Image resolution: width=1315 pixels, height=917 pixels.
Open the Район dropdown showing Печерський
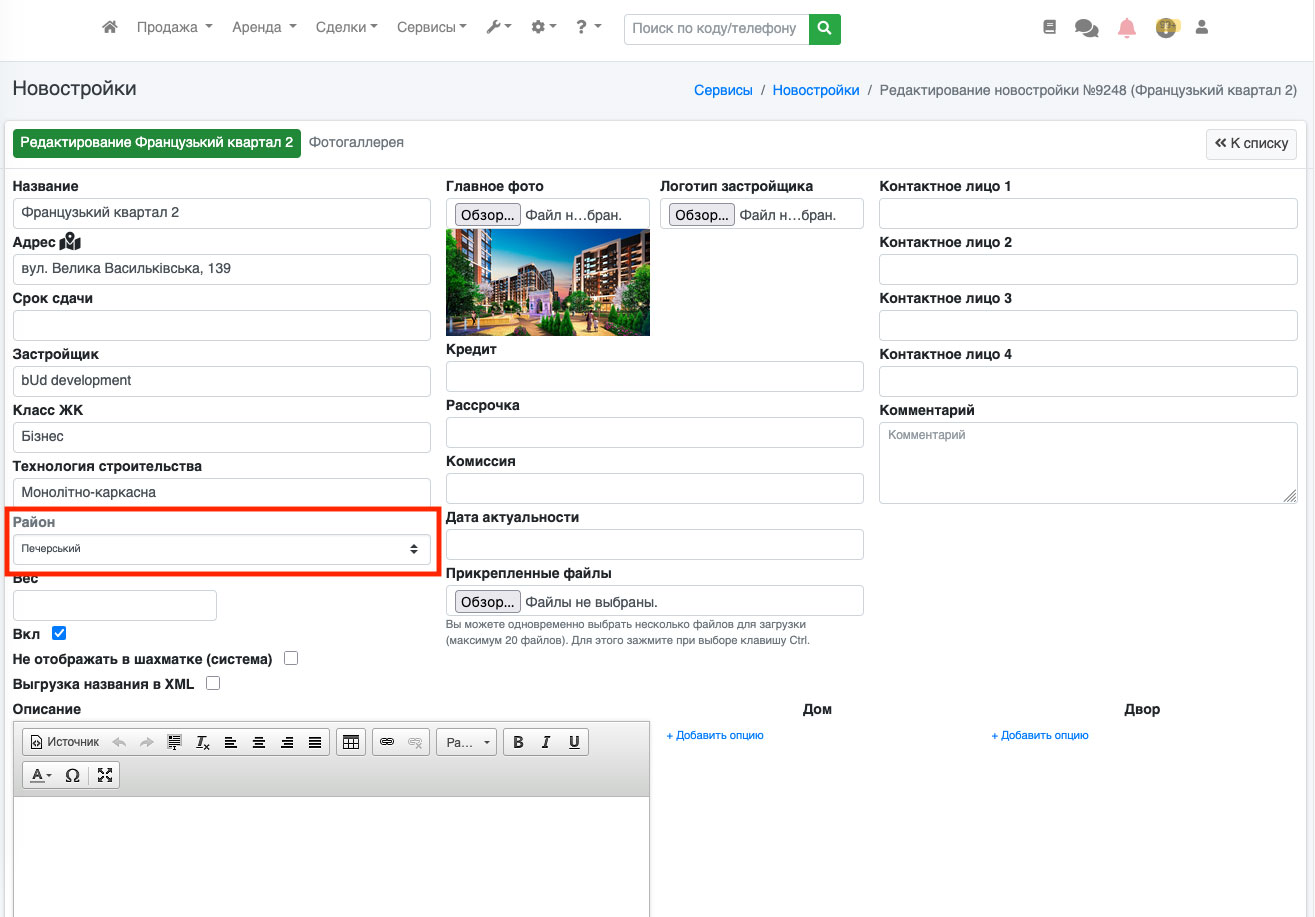click(x=221, y=549)
